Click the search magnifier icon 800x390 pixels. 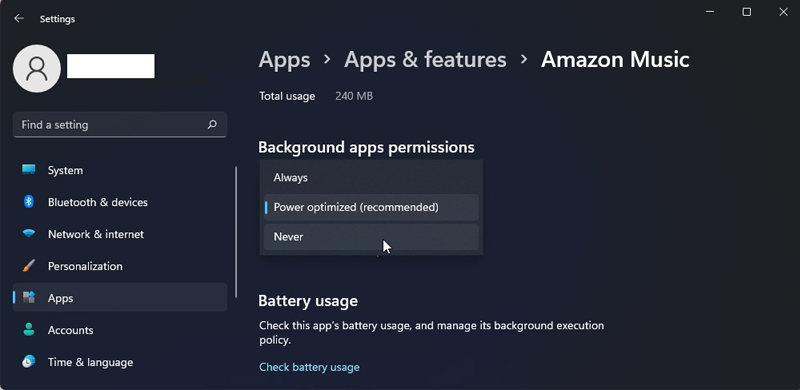click(x=212, y=125)
